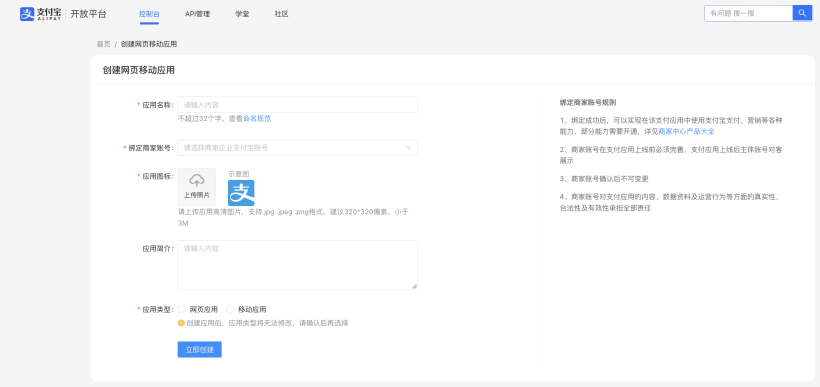The height and width of the screenshot is (387, 820).
Task: Open the API管理 tab
Action: pyautogui.click(x=198, y=14)
